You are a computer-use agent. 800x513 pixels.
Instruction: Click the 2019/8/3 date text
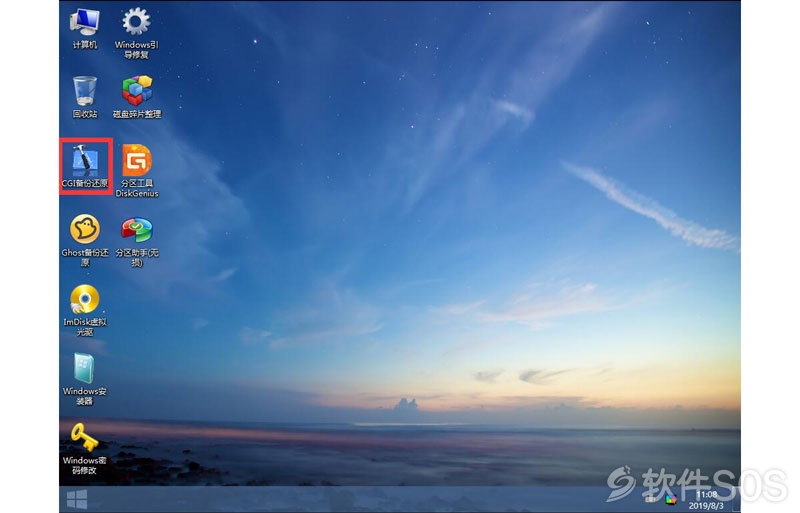(706, 505)
